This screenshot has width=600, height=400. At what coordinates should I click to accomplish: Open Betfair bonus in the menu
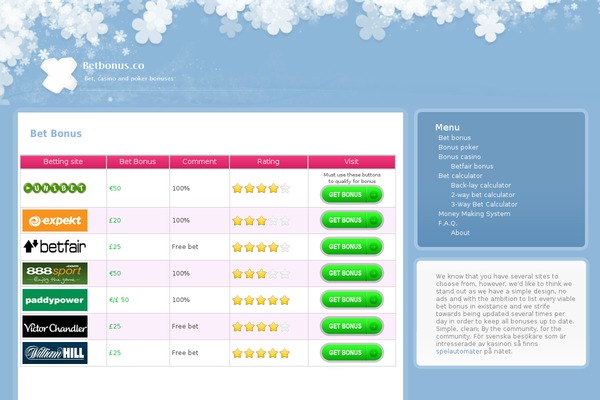click(472, 166)
